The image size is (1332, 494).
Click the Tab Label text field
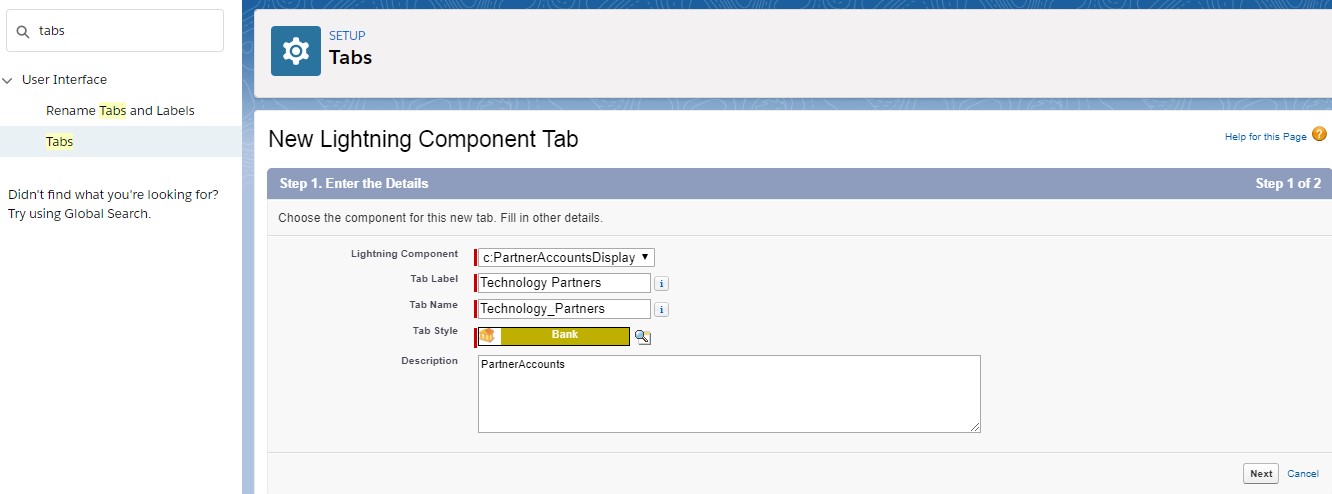(x=564, y=283)
